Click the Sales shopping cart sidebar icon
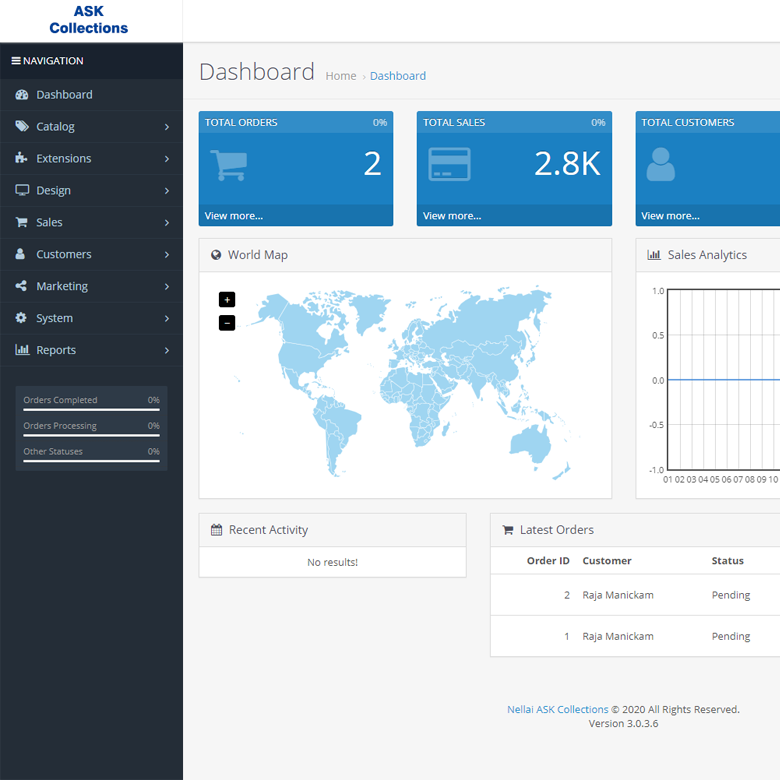Image resolution: width=780 pixels, height=780 pixels. tap(22, 223)
